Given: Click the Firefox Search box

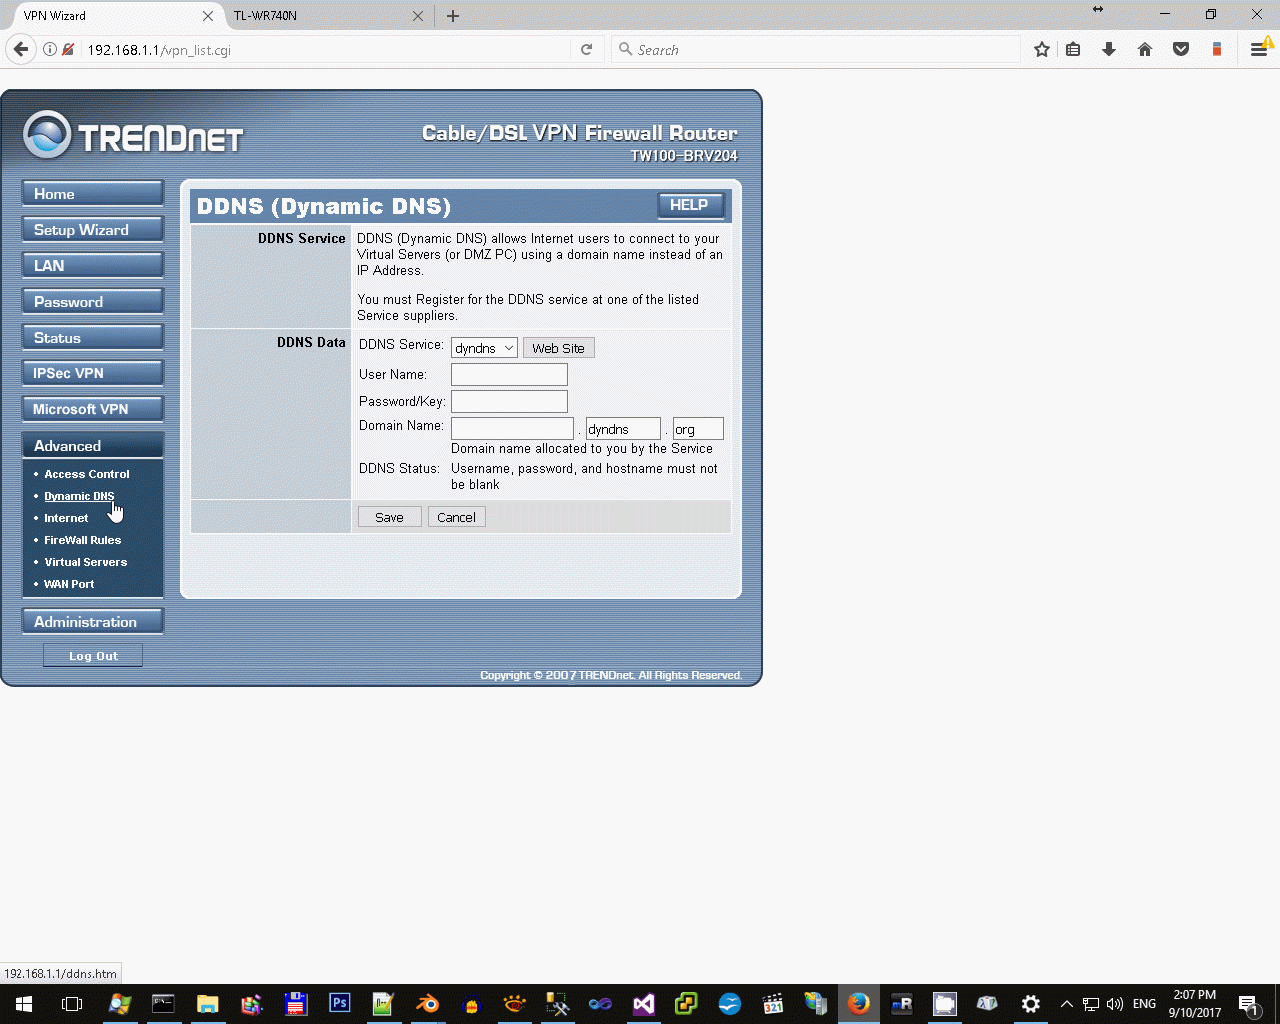Looking at the screenshot, I should click(x=816, y=49).
